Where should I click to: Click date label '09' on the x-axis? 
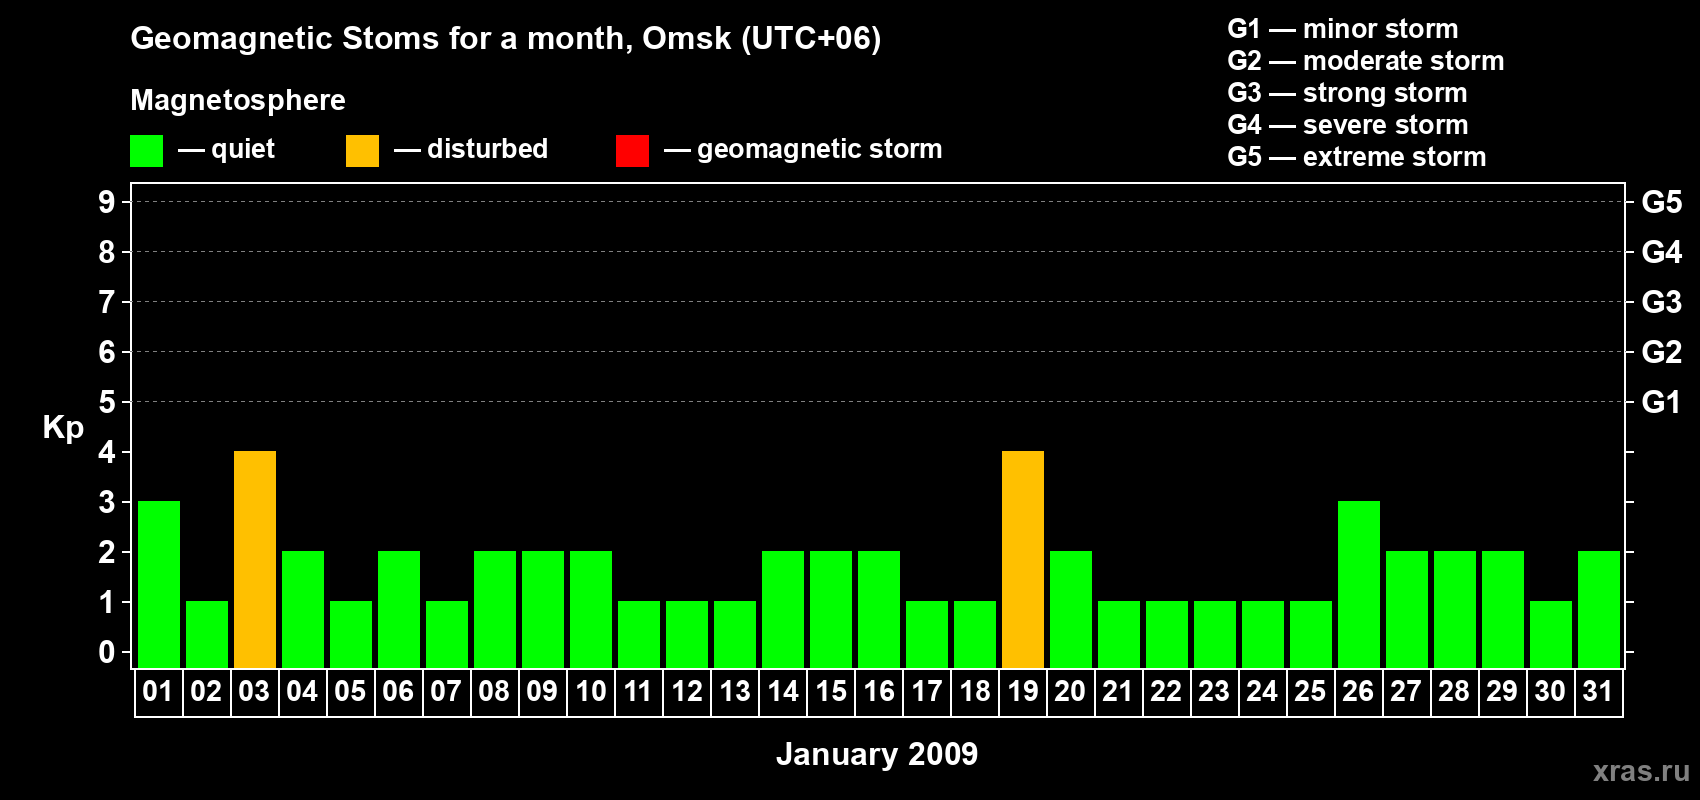(542, 692)
